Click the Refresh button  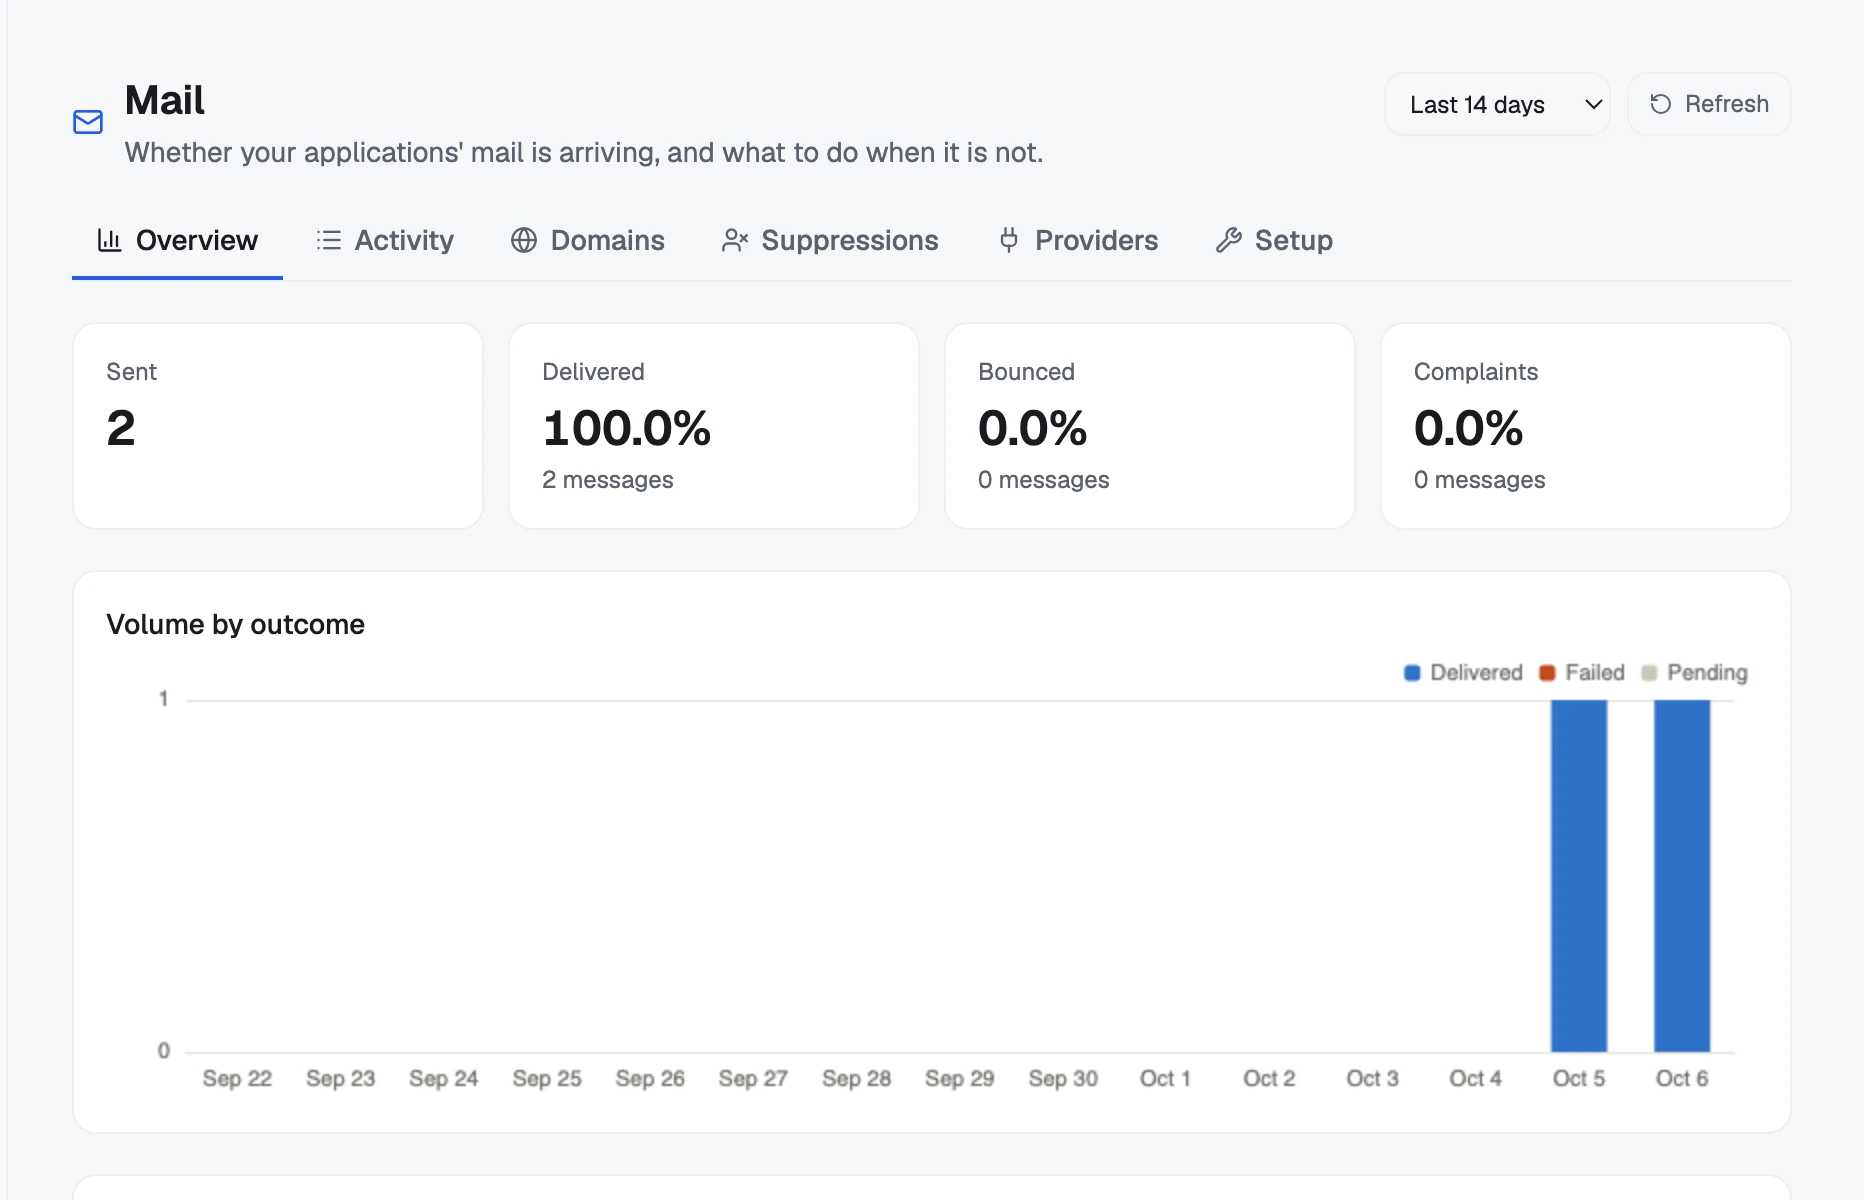[x=1709, y=104]
